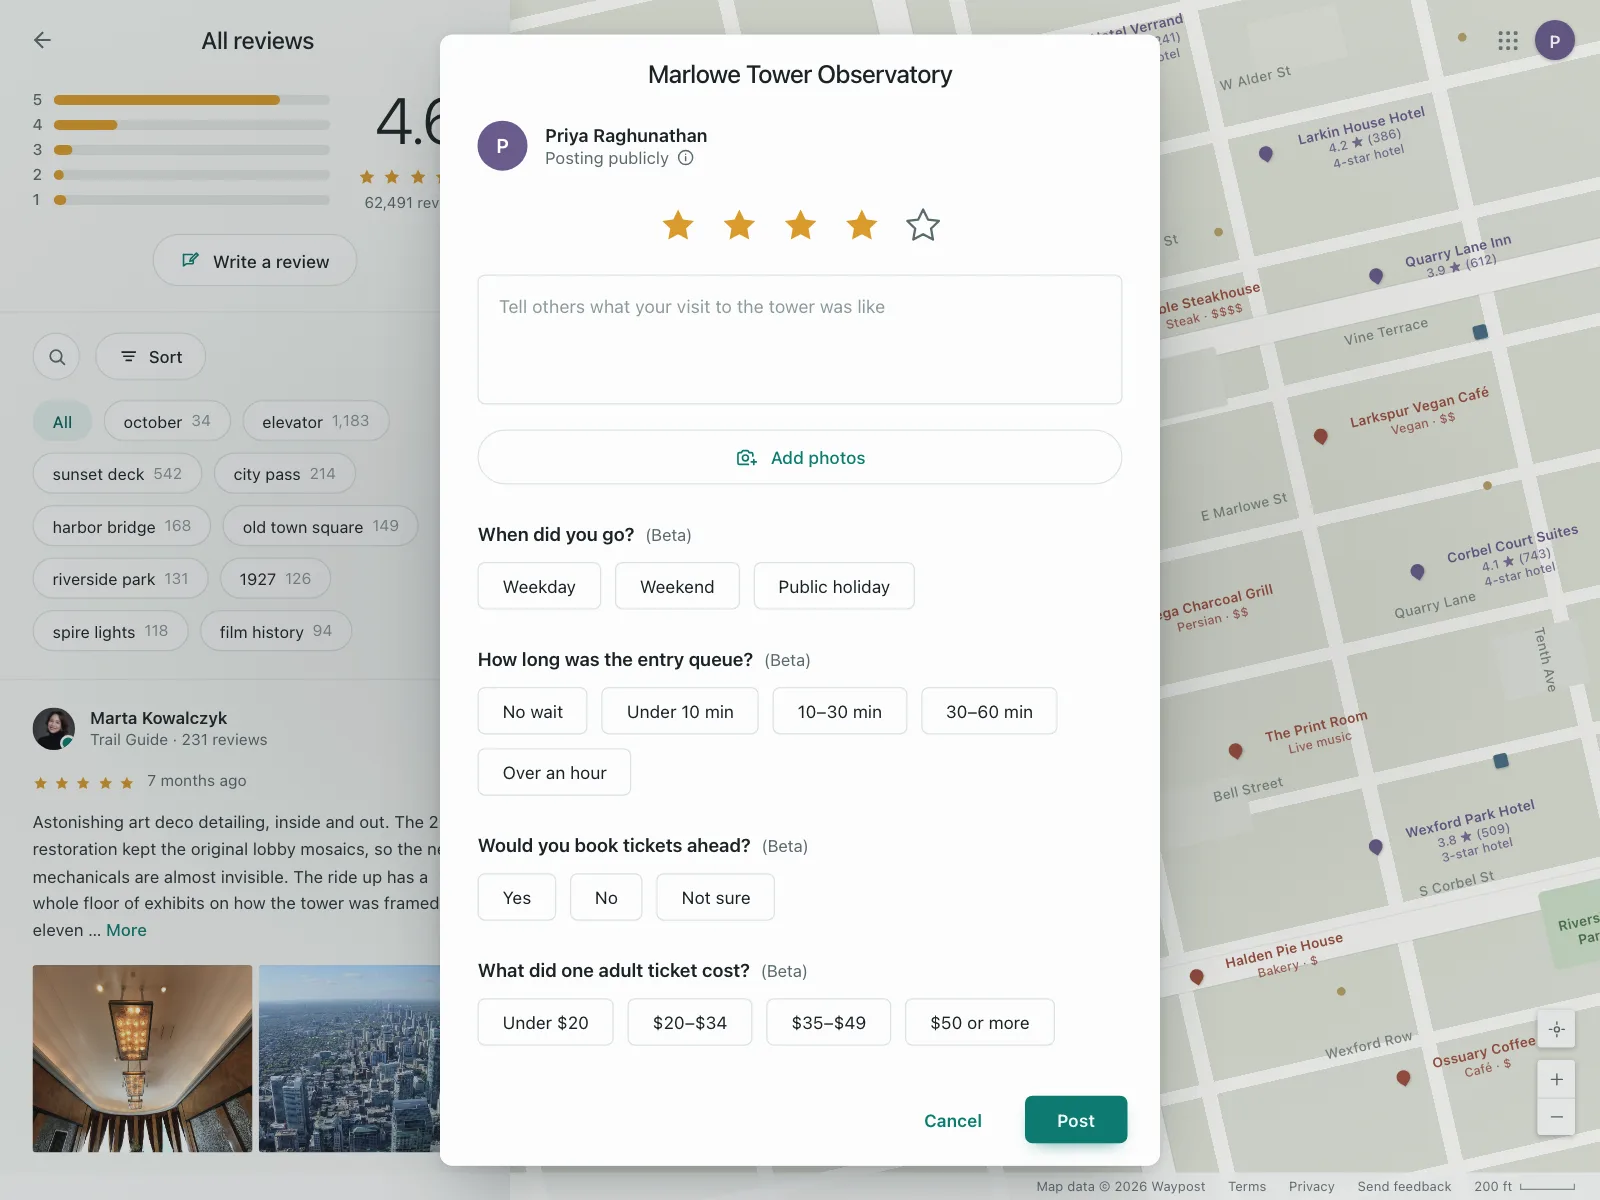Choose Public holiday for when you went

[834, 587]
